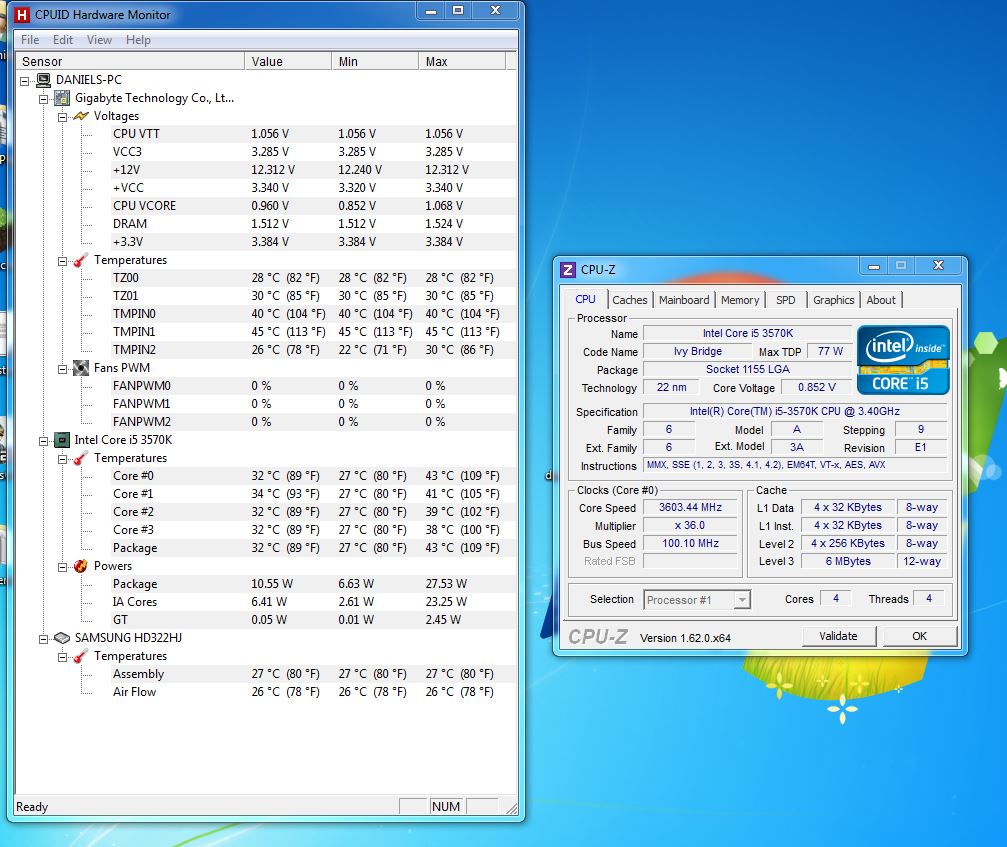Collapse the SAMSUNG HD322HJ node
Image resolution: width=1007 pixels, height=847 pixels.
[x=43, y=639]
